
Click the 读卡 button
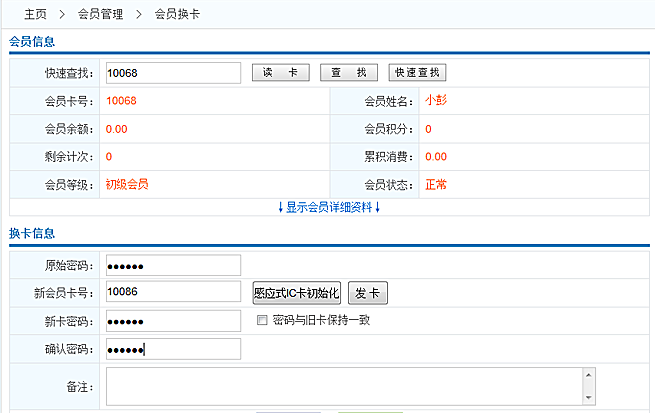281,73
